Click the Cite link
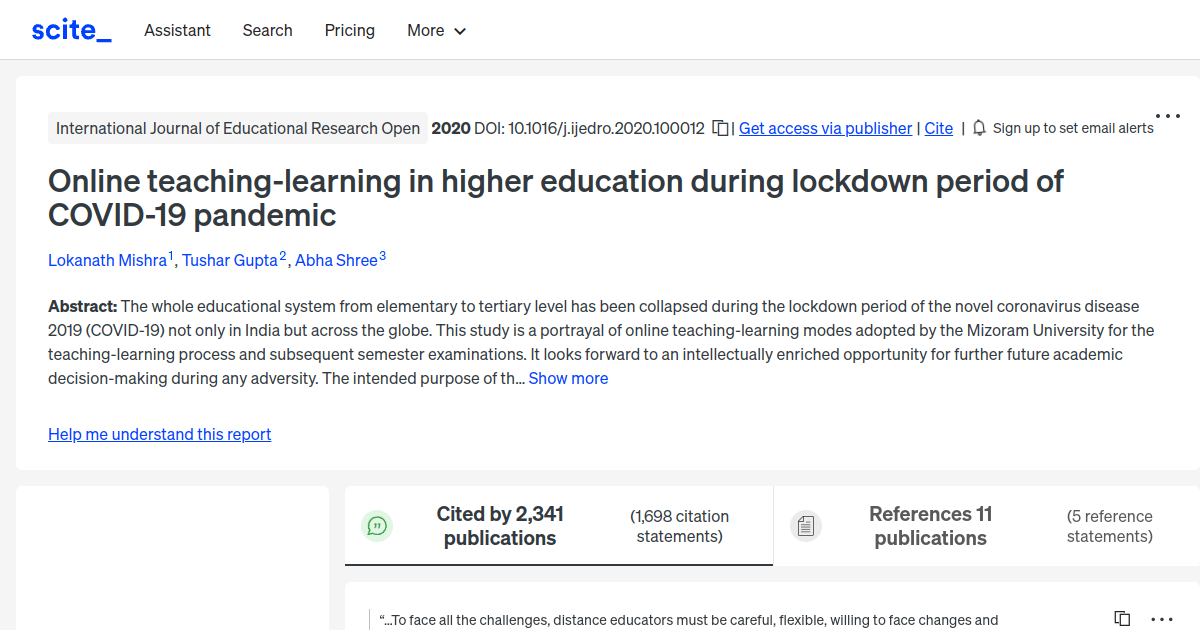 pos(938,128)
